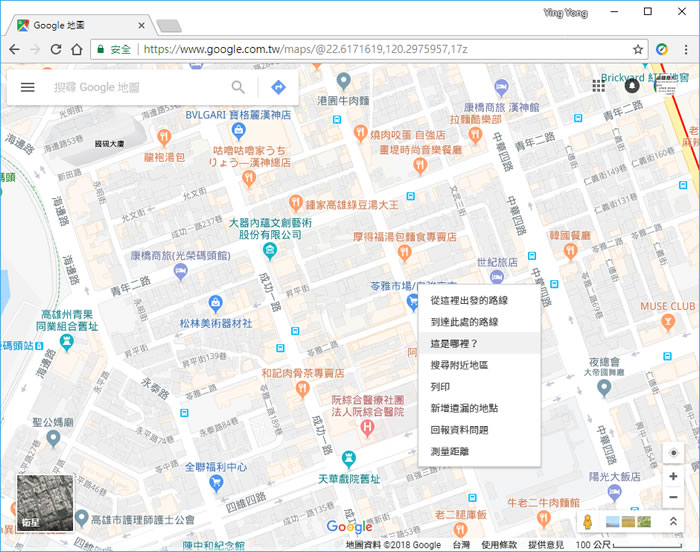This screenshot has height=552, width=700.
Task: Open the Google apps grid
Action: coord(598,86)
